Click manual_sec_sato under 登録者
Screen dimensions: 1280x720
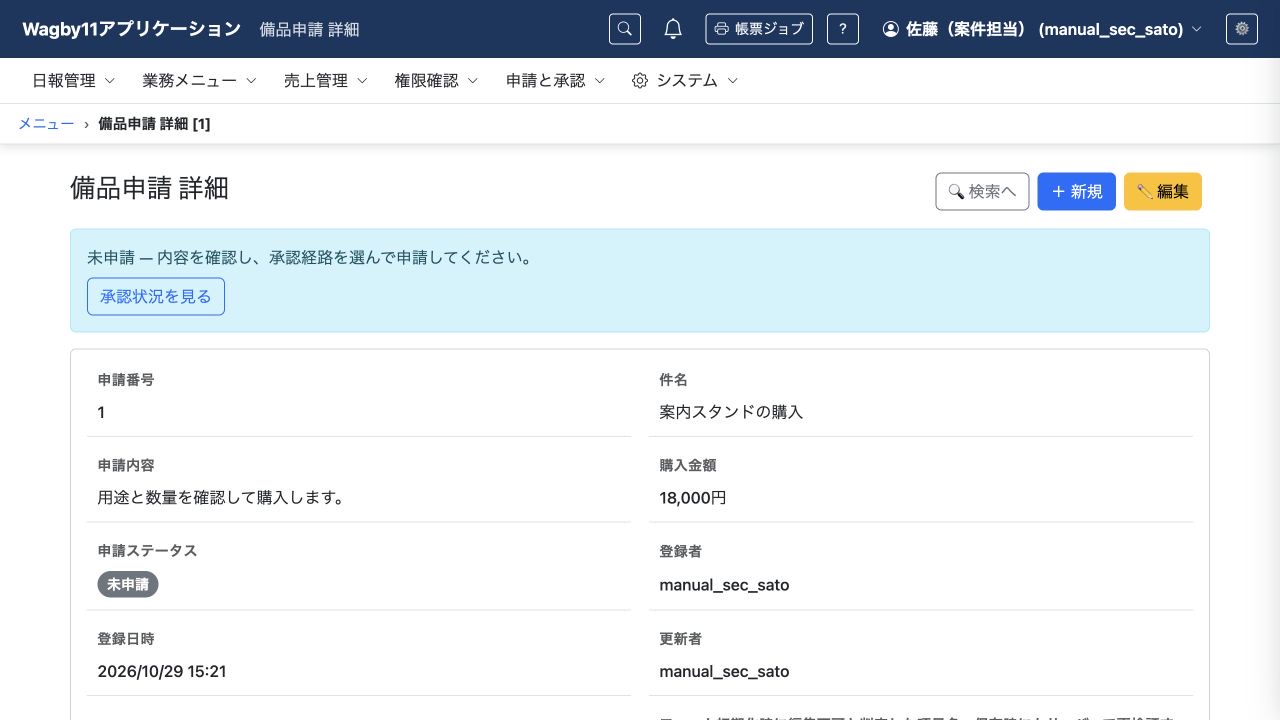point(724,585)
